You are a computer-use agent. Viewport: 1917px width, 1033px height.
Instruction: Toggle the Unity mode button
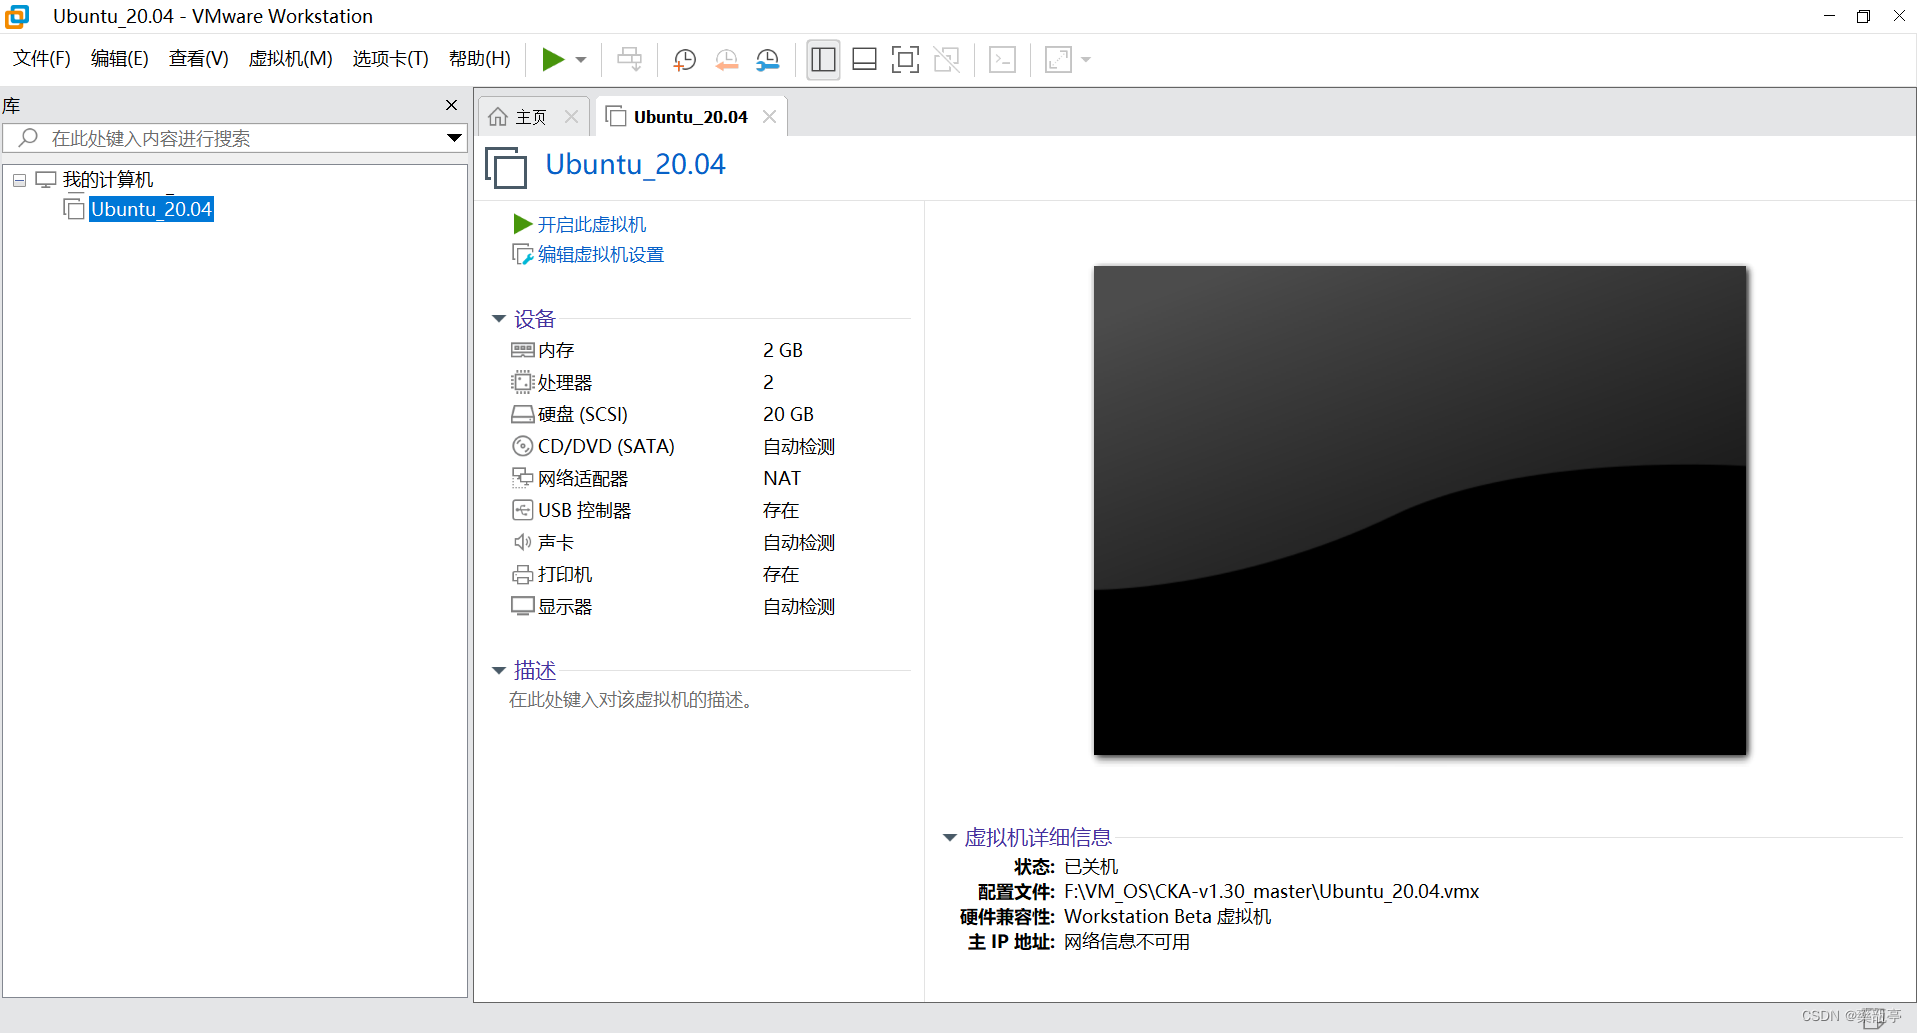point(946,59)
